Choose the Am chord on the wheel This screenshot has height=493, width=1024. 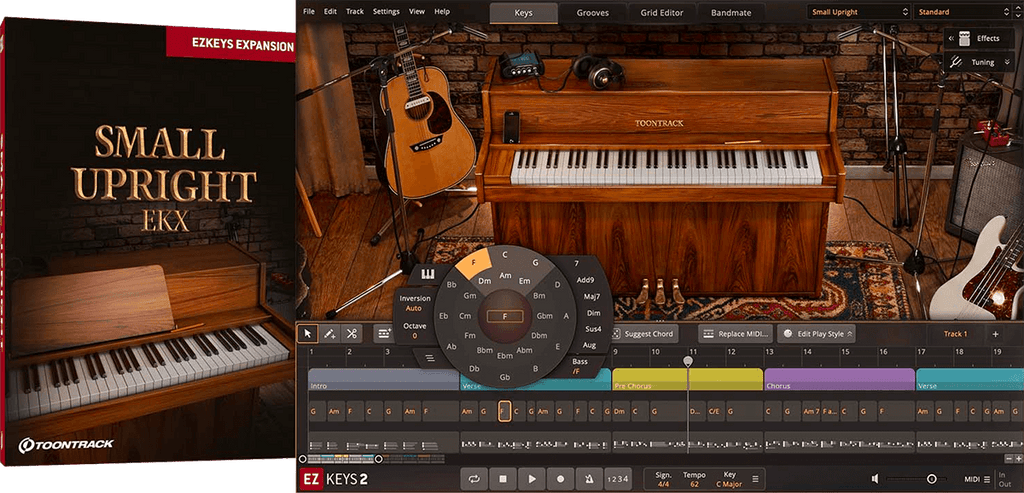tap(505, 276)
